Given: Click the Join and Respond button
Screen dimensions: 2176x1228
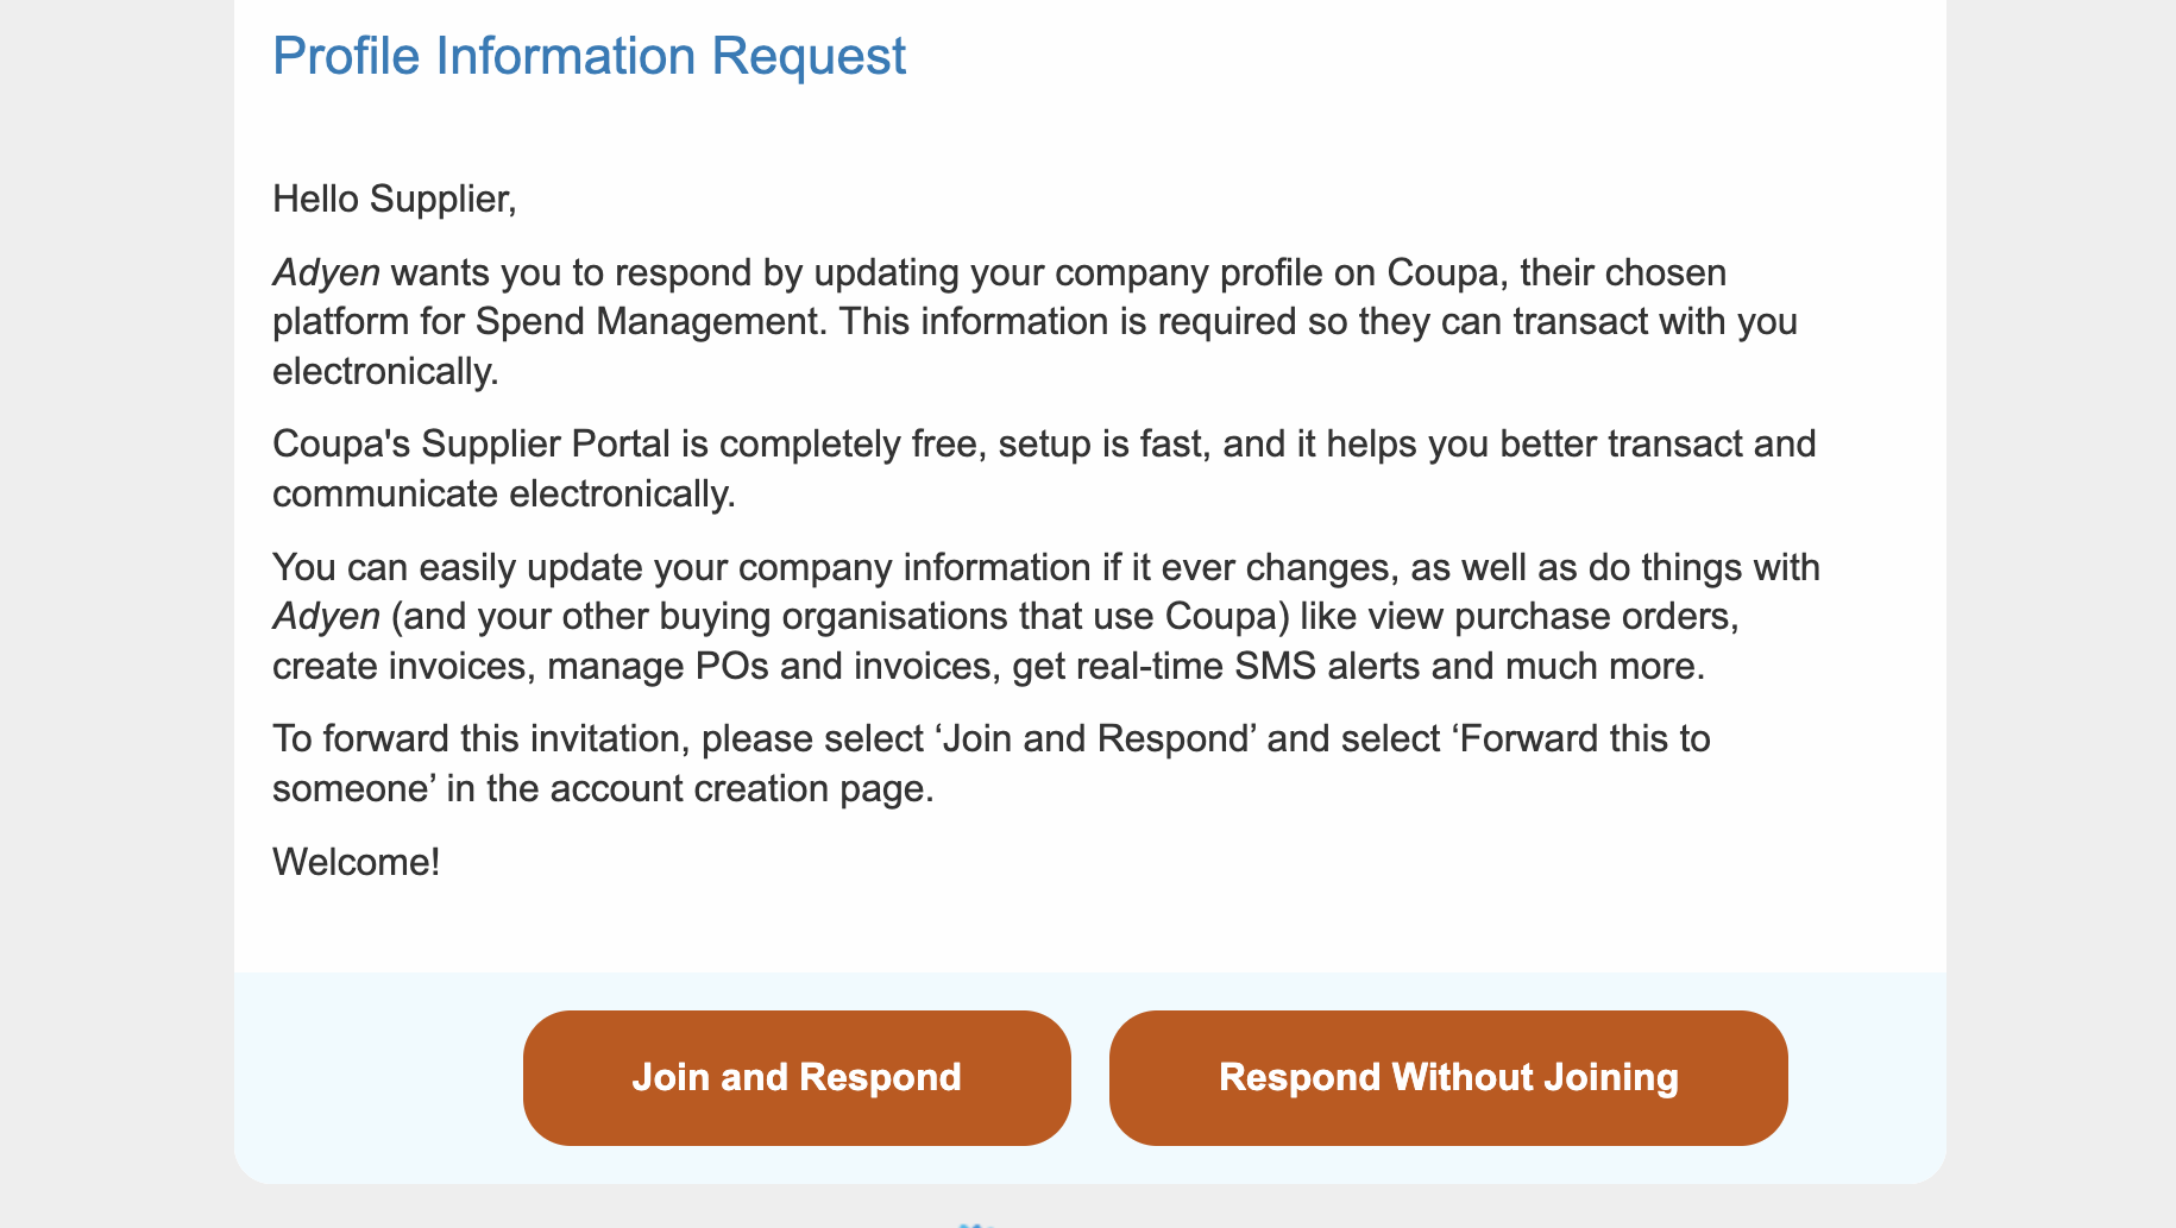Looking at the screenshot, I should coord(797,1077).
